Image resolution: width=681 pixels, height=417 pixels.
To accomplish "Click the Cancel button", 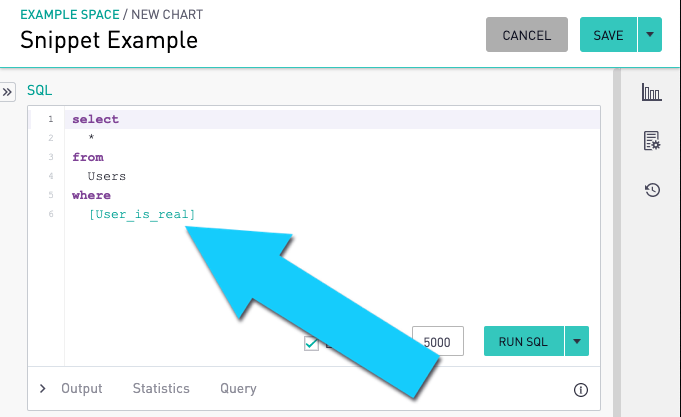I will (526, 35).
